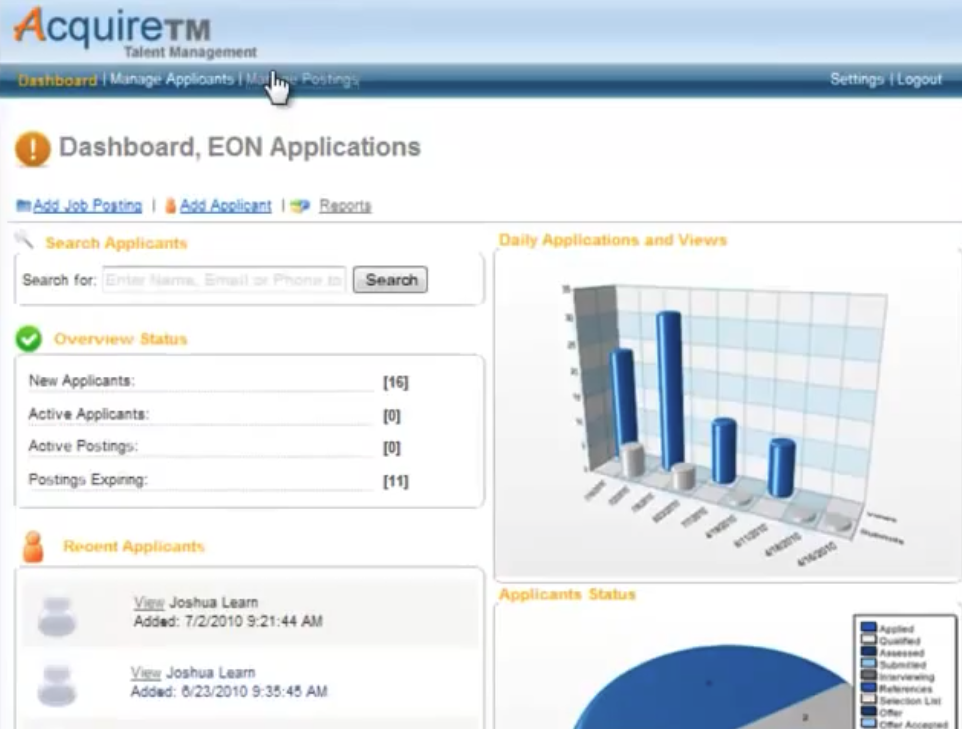Screen dimensions: 962x729
Task: Click the folder icon beside Add Job Posting
Action: [23, 205]
